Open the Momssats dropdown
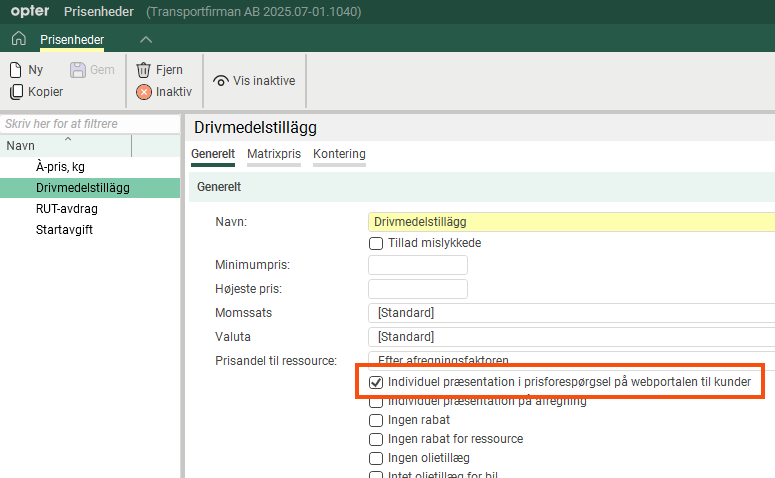Screen dimensions: 775x478 click(x=570, y=313)
